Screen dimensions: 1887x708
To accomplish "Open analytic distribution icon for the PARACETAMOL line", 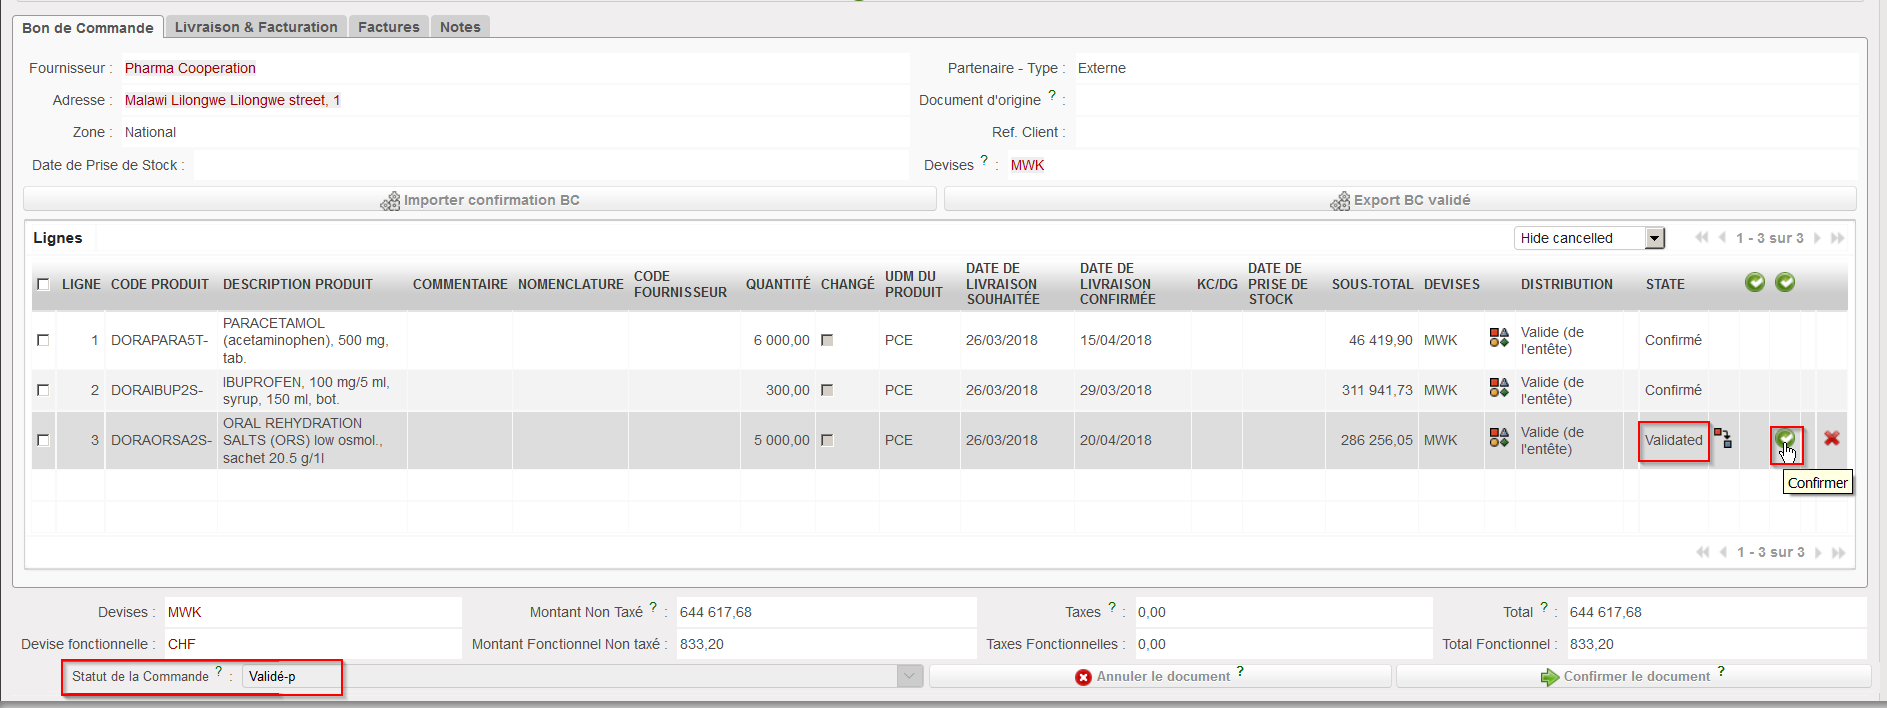I will (1498, 338).
